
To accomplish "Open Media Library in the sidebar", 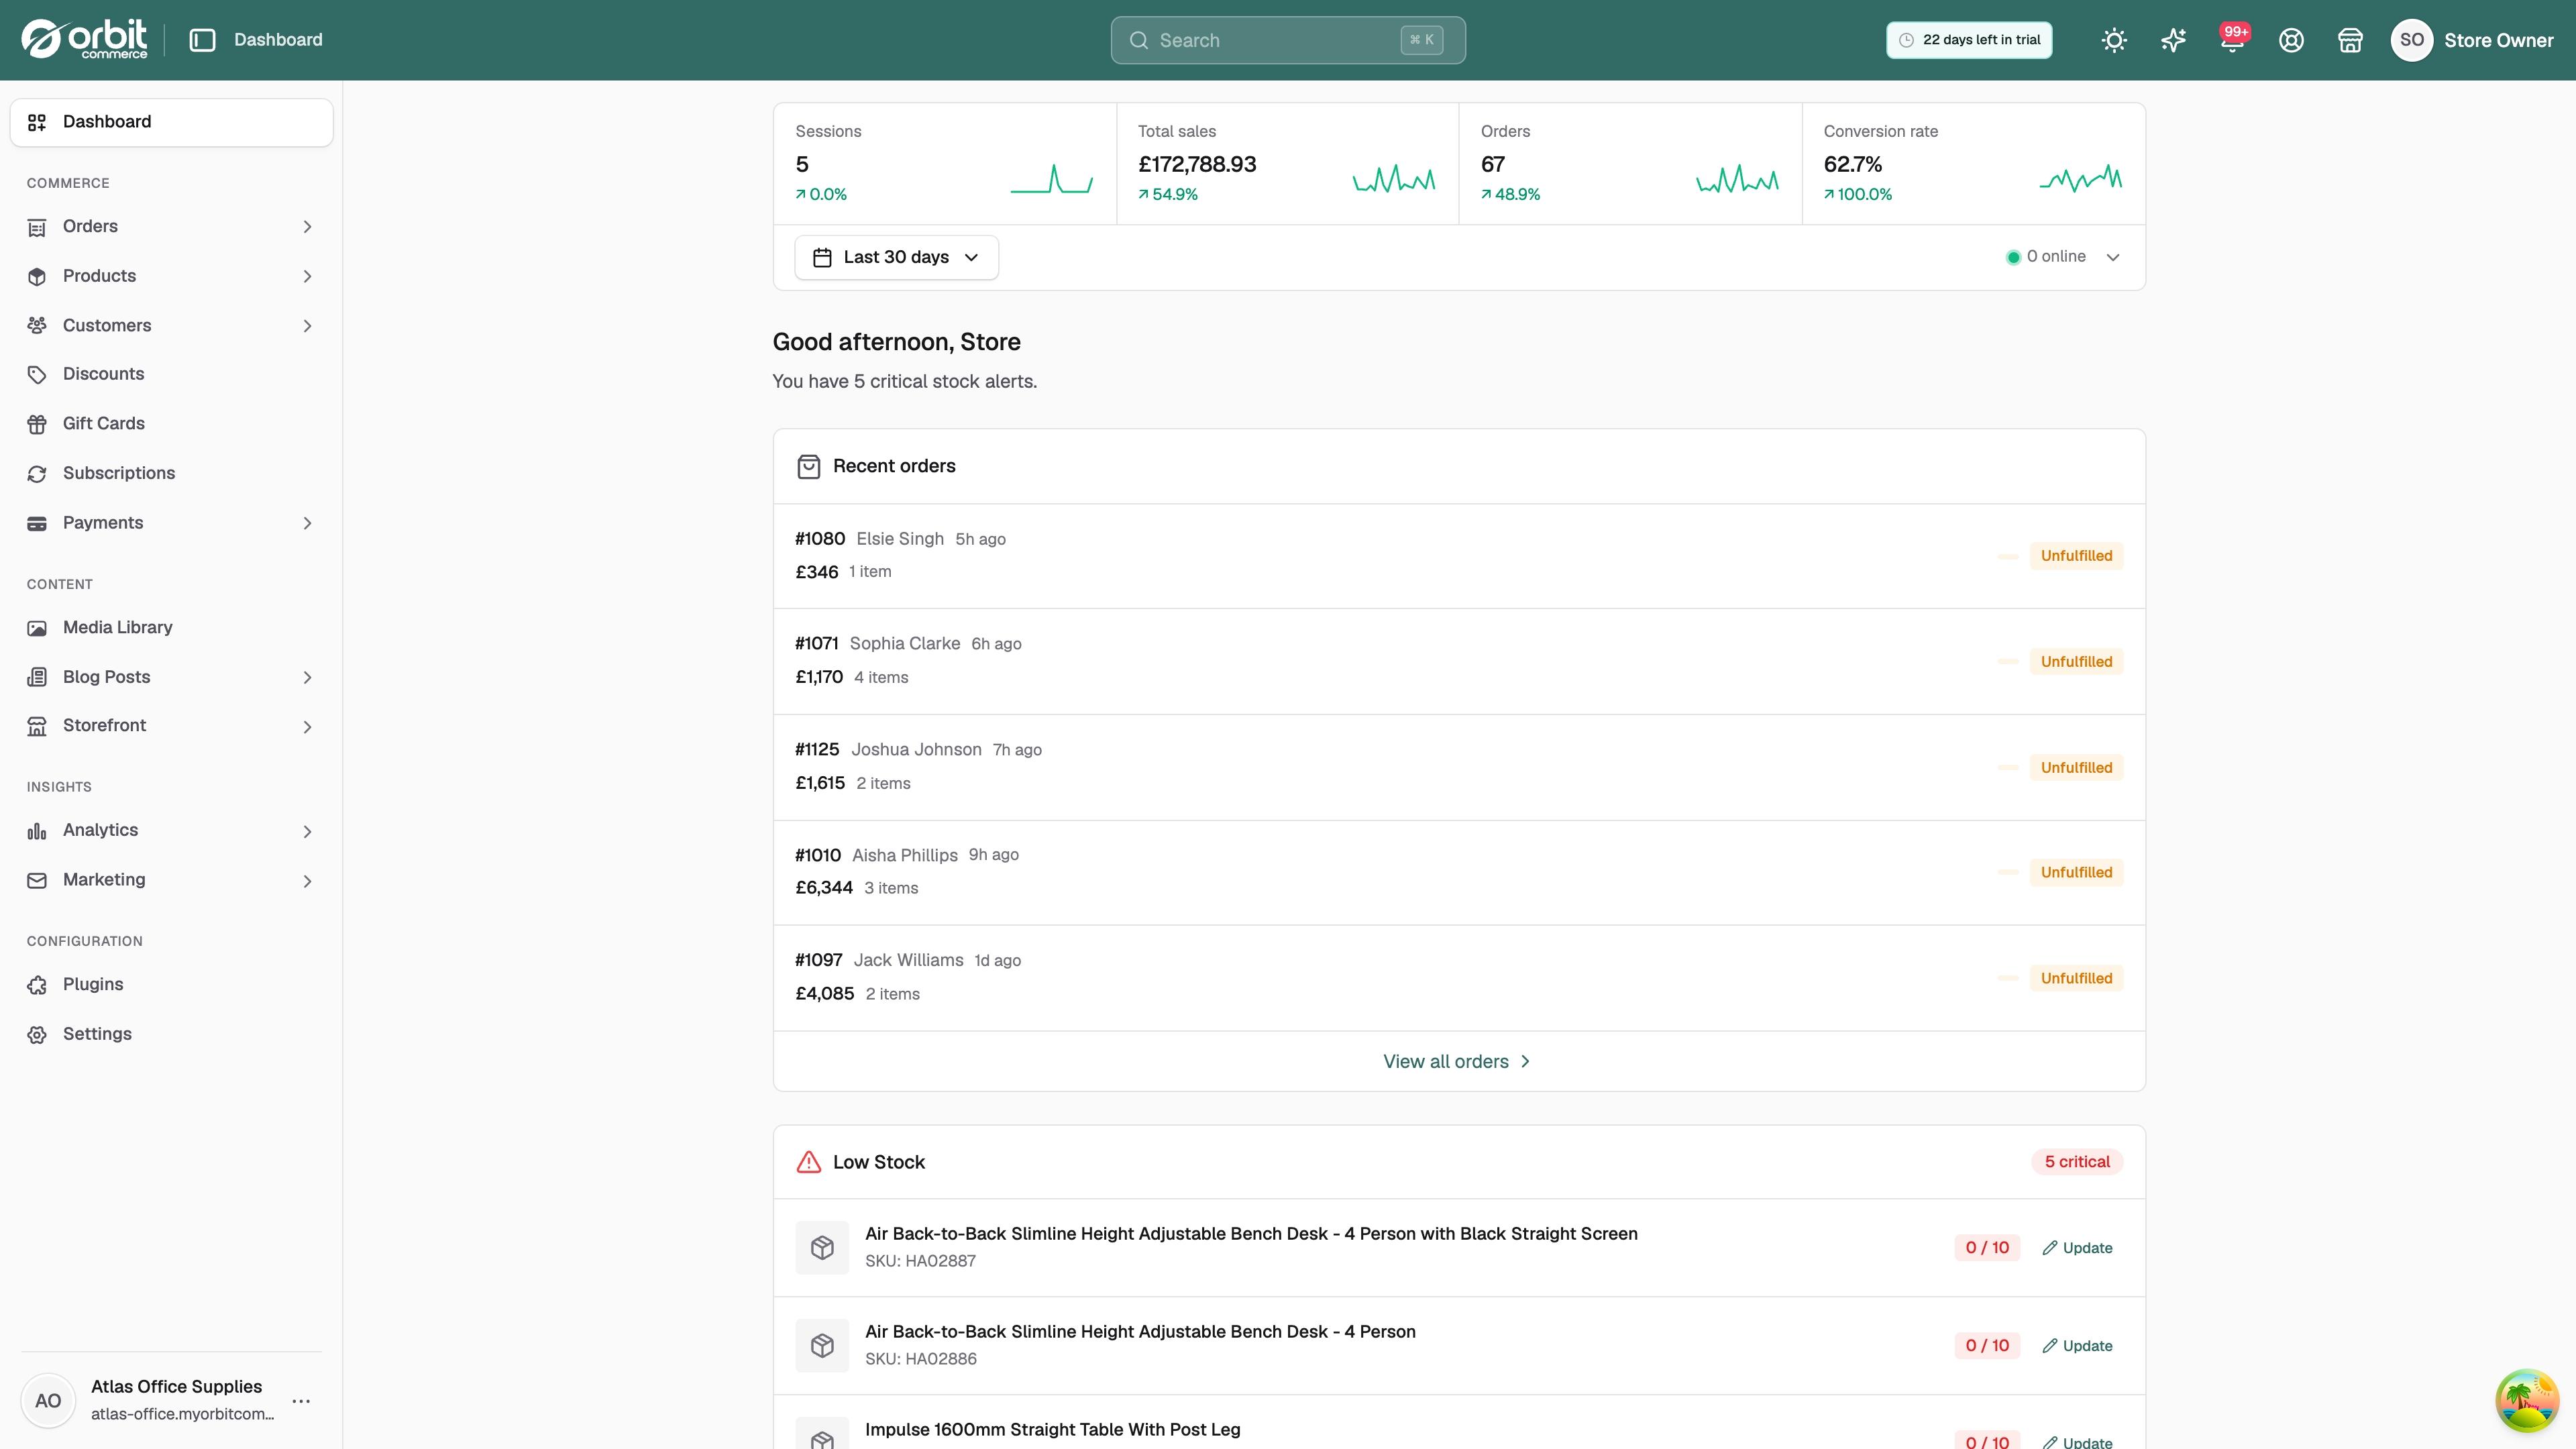I will 171,628.
